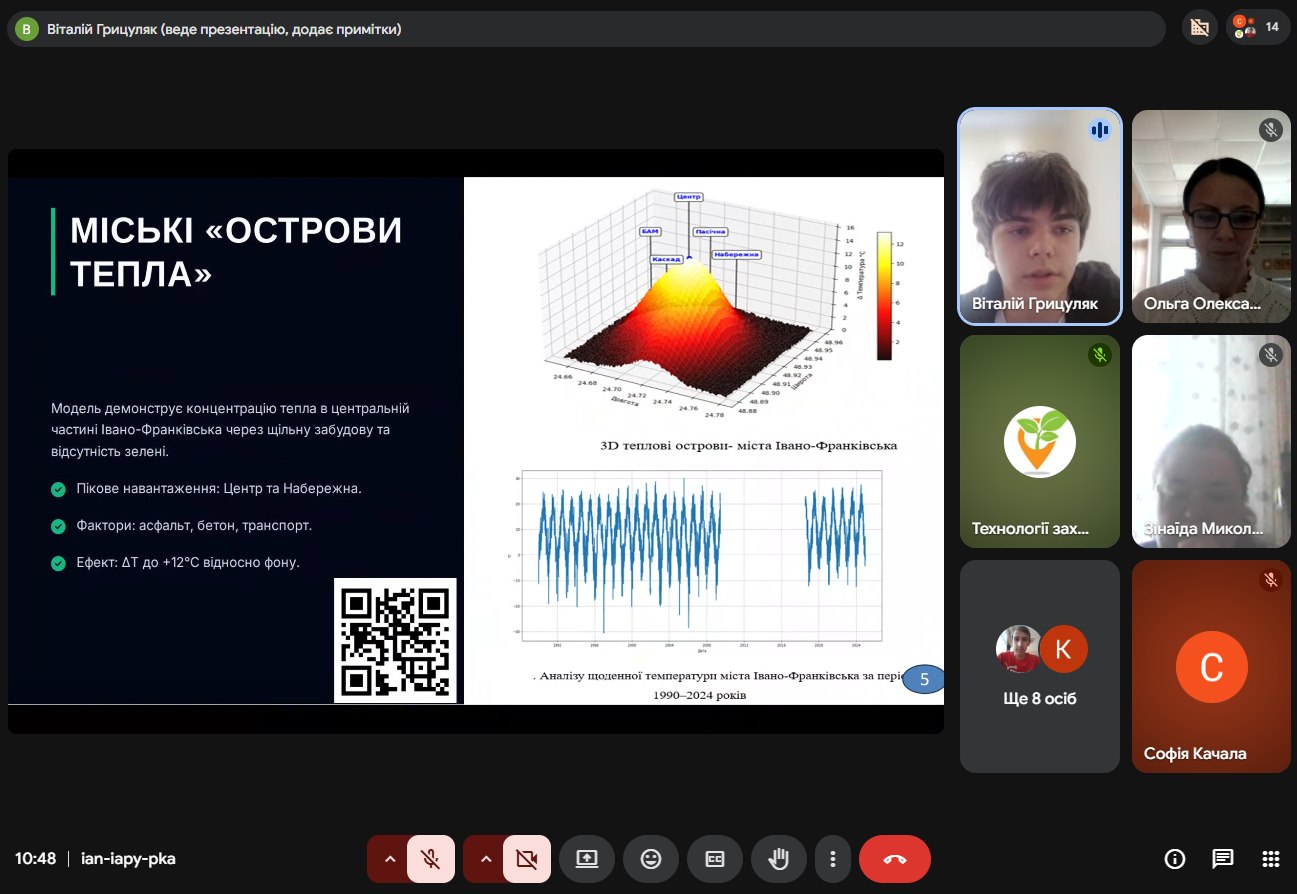Start presenting your screen
Viewport: 1297px width, 894px height.
[587, 859]
